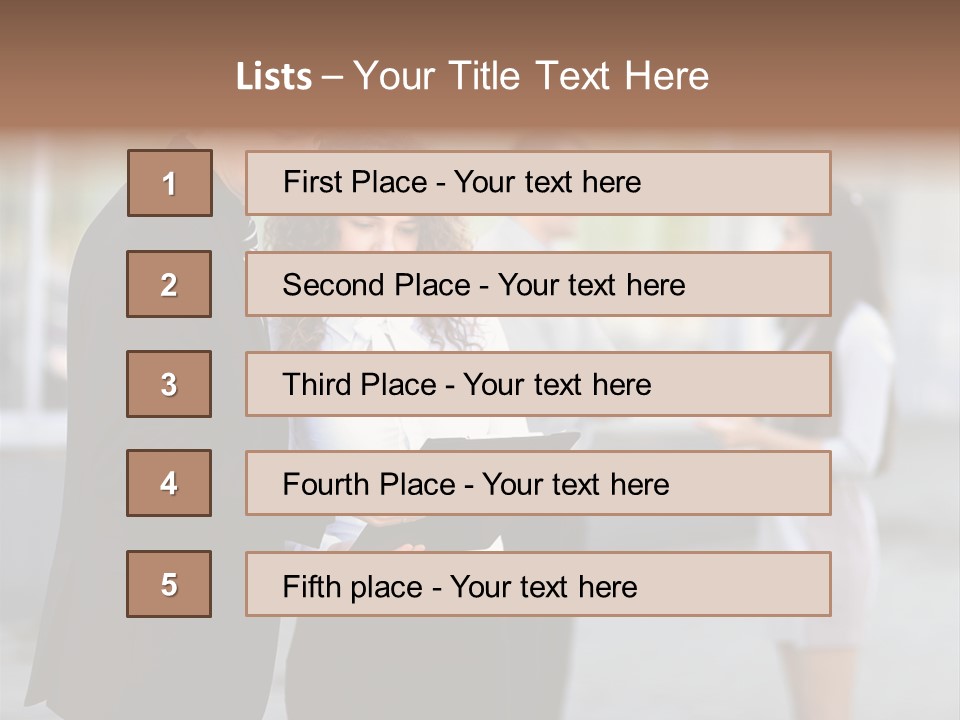Click the Fifth place text box
960x720 pixels.
[x=538, y=584]
